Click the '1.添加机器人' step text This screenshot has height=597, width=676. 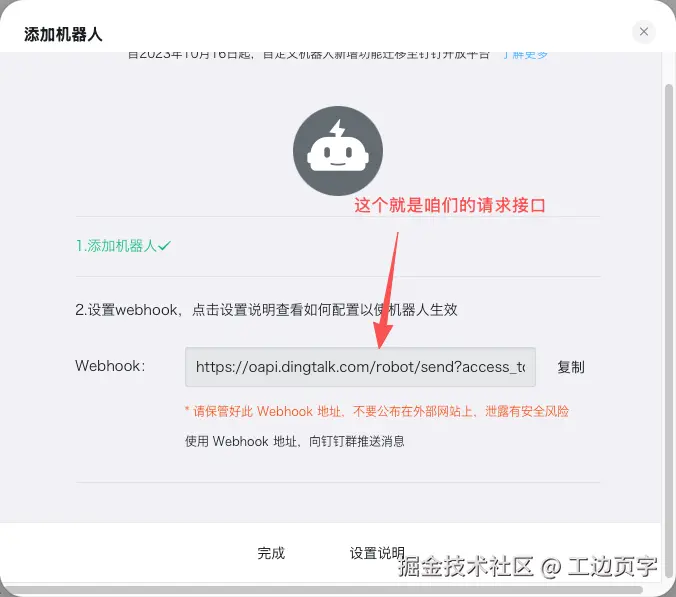(116, 246)
